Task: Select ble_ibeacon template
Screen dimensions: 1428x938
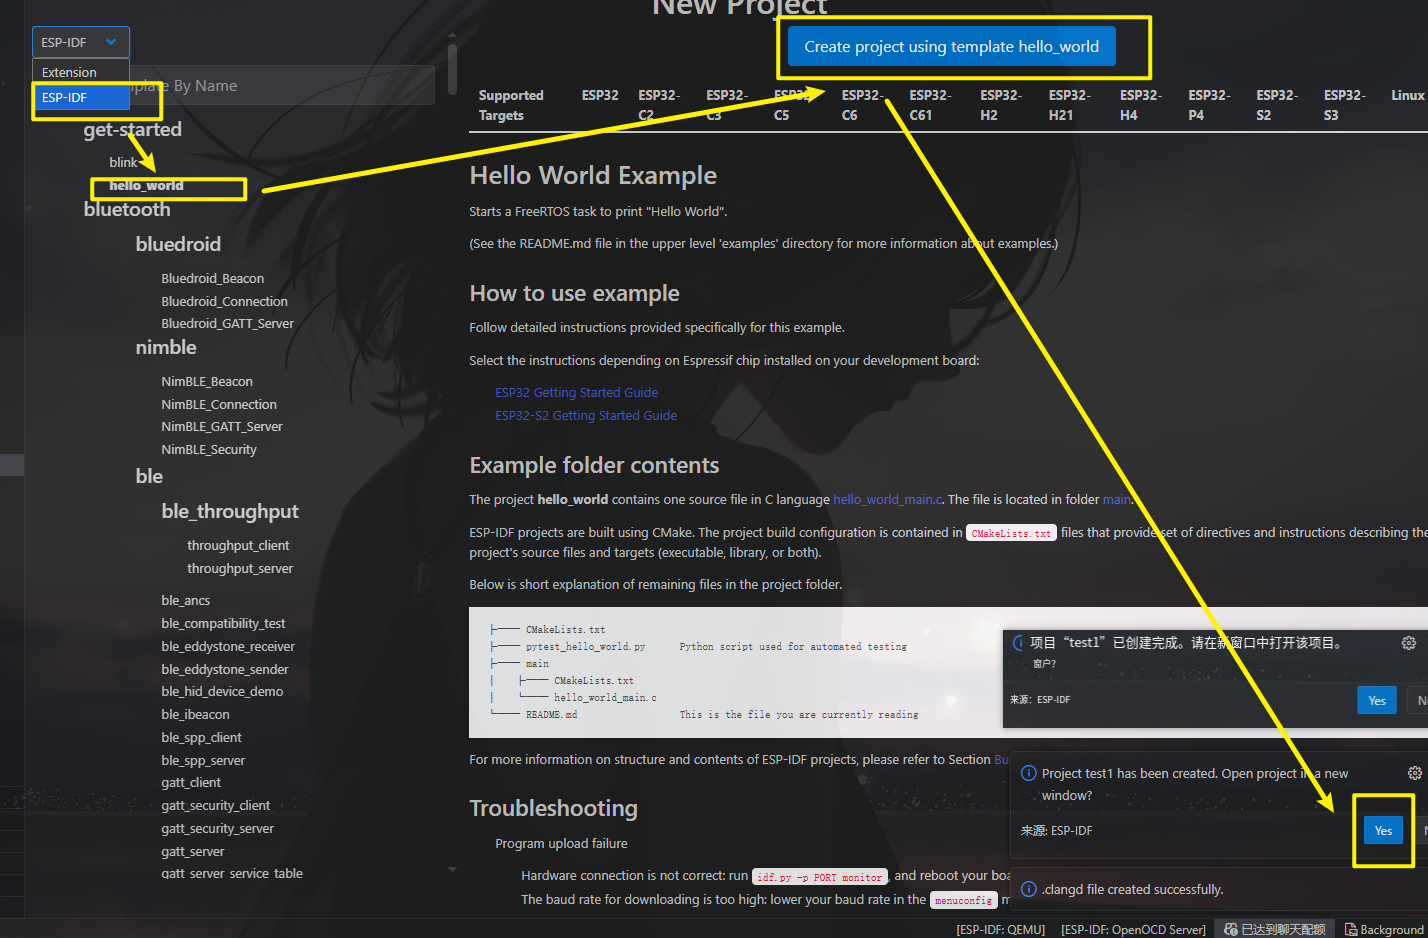Action: tap(195, 714)
